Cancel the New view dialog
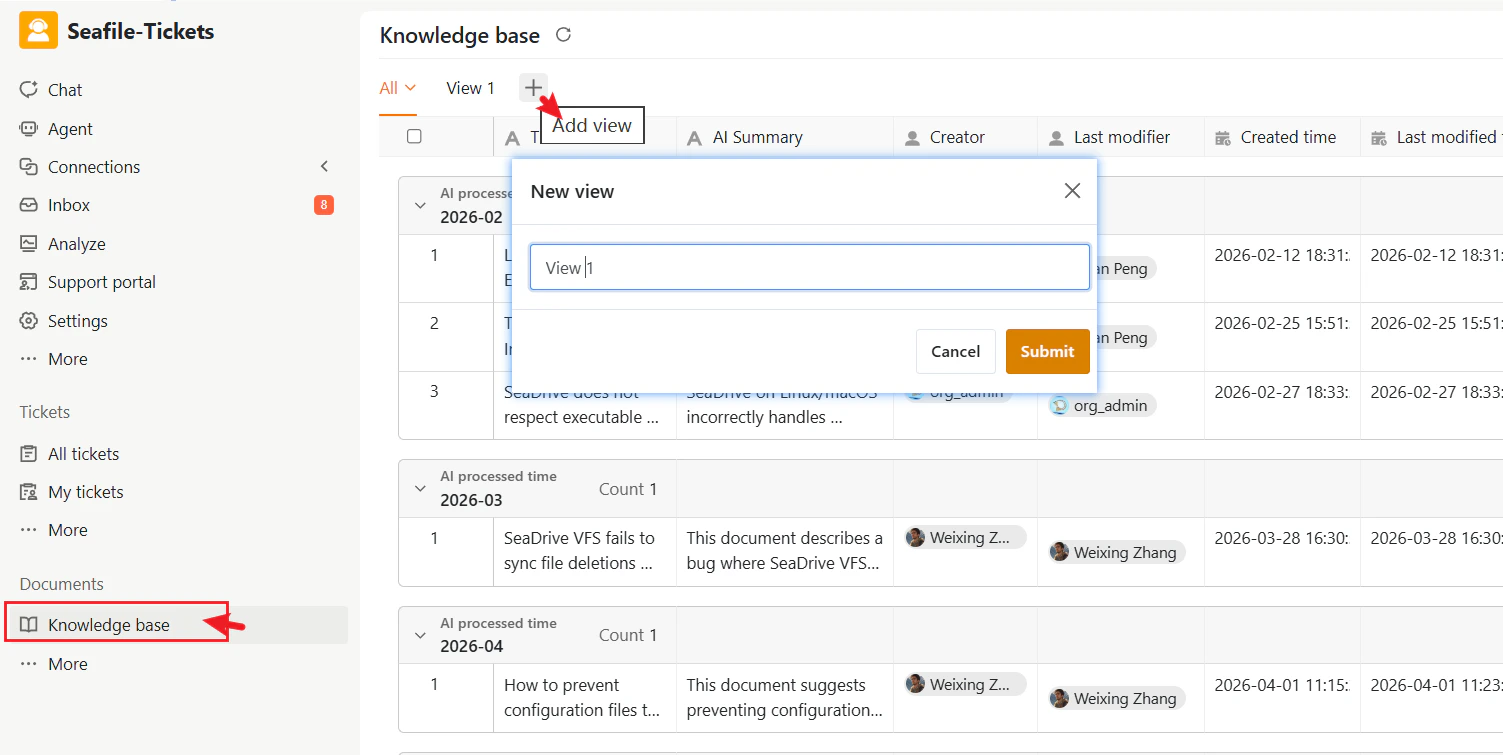Screen dimensions: 1503x755 point(955,351)
